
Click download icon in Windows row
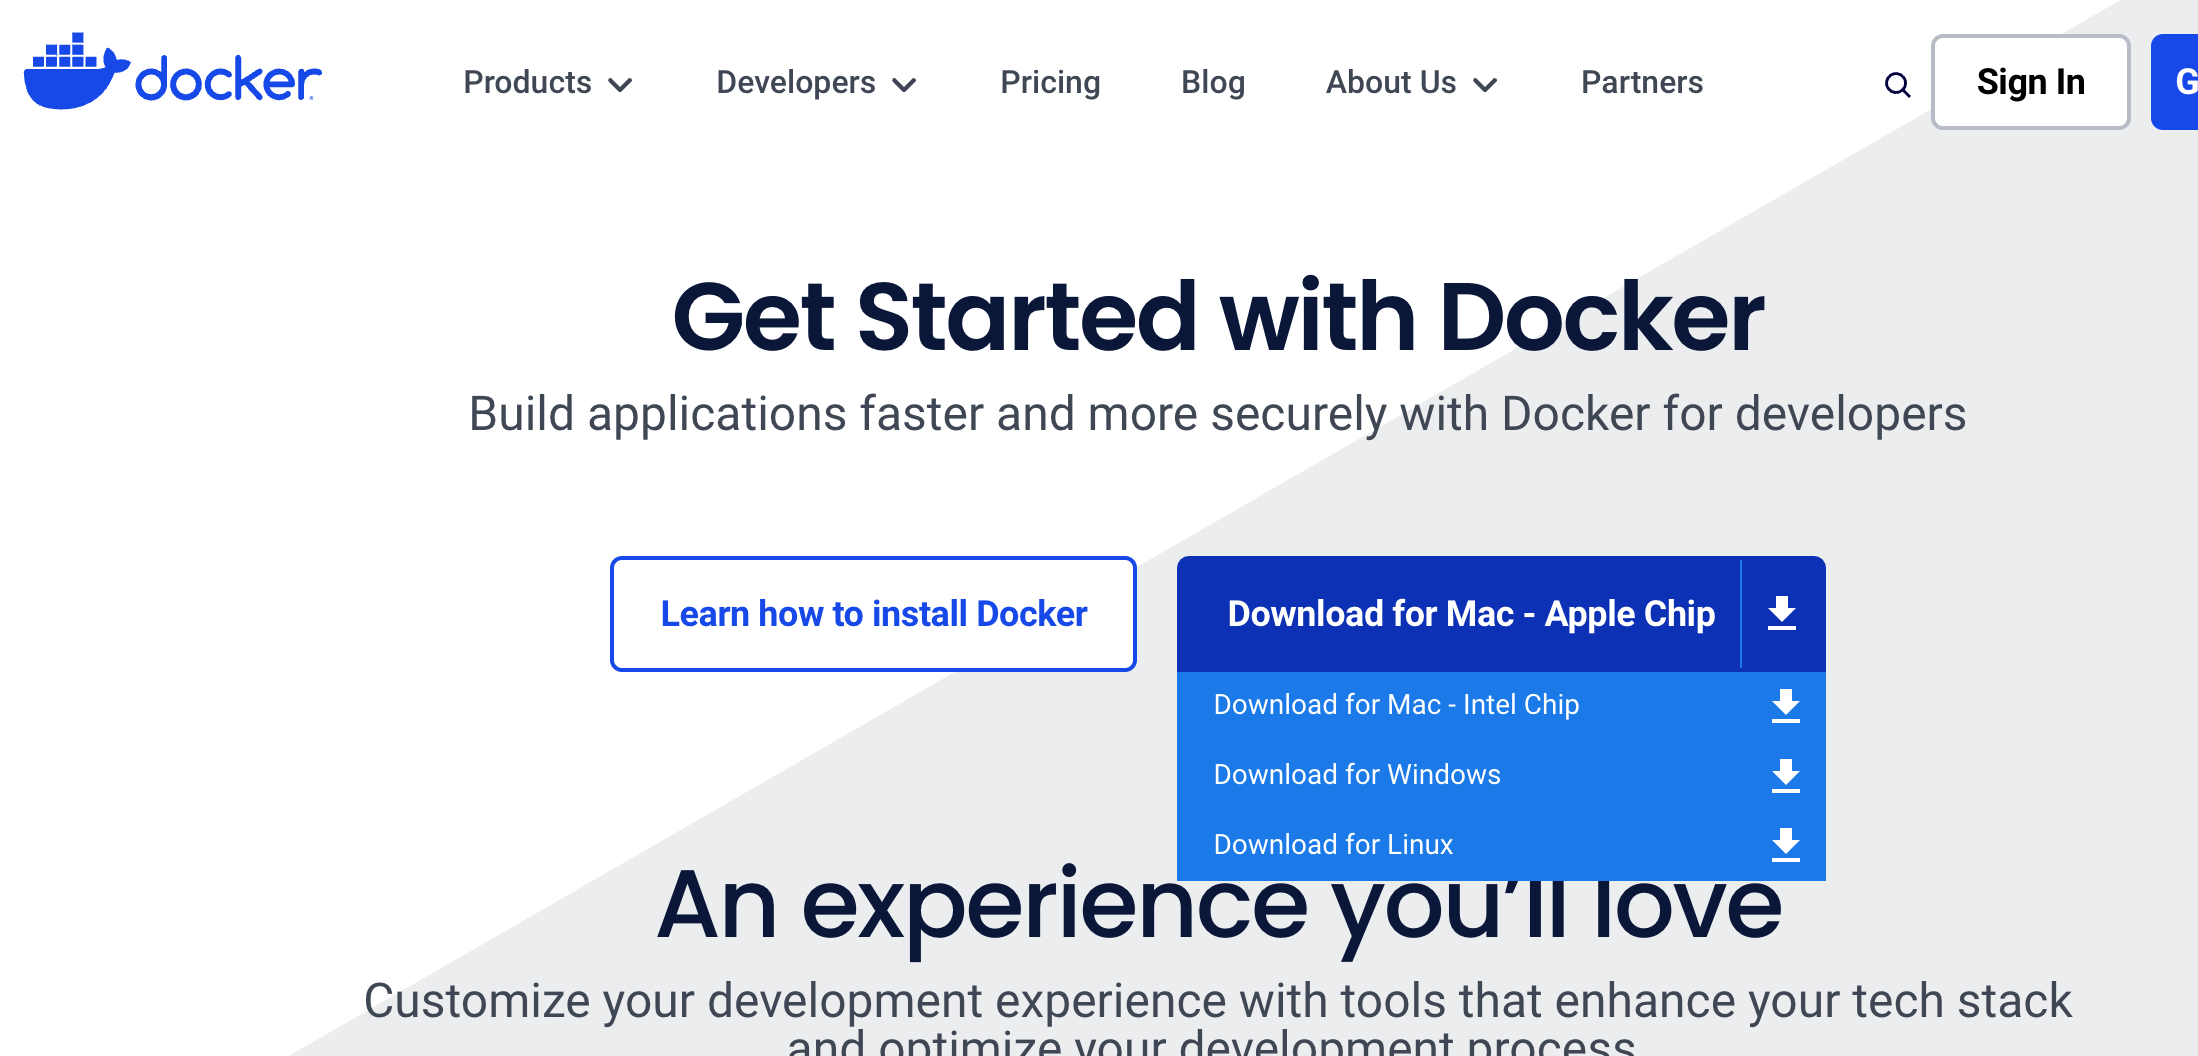(1786, 775)
